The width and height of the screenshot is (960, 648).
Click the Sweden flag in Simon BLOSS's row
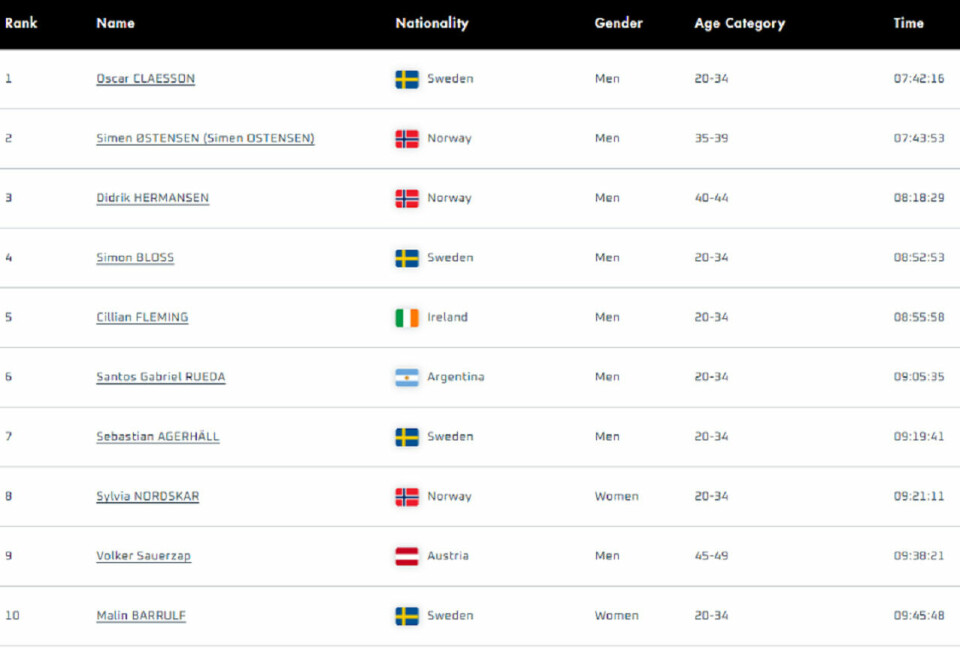coord(407,258)
